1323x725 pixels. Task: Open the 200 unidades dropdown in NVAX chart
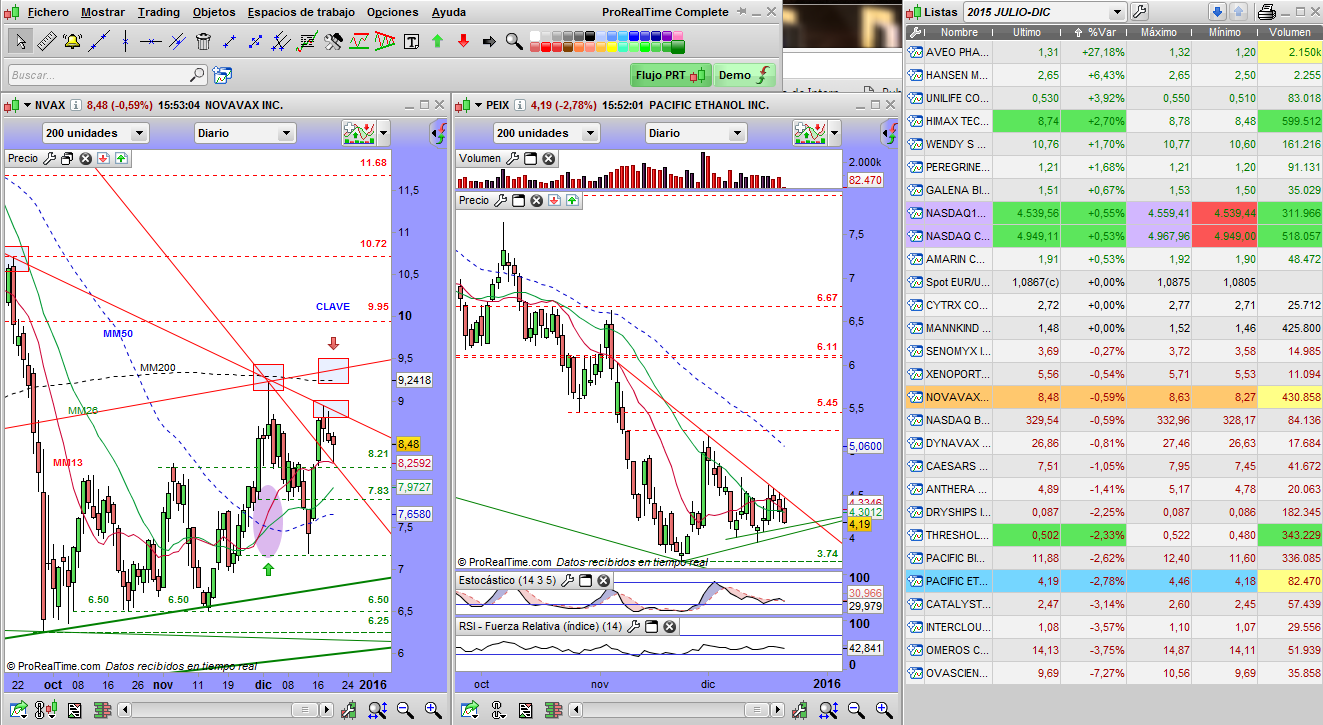click(x=96, y=133)
